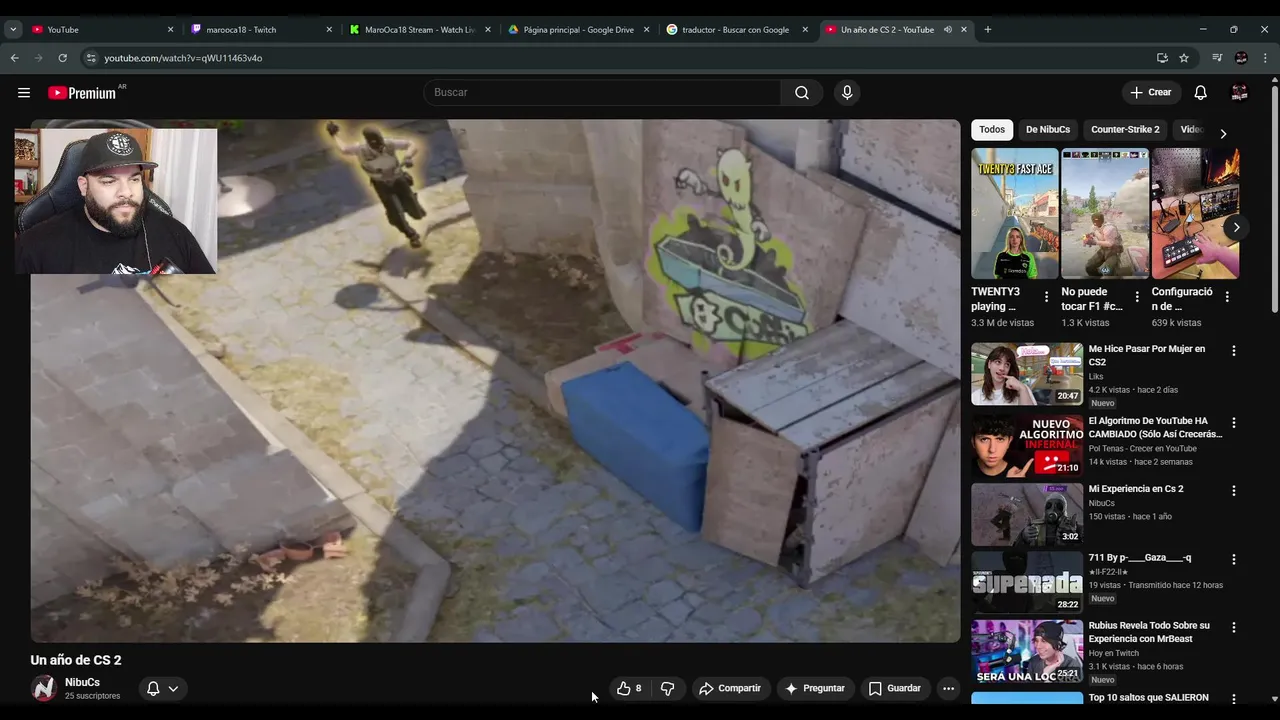1280x720 pixels.
Task: Start voice search with the microphone
Action: [x=847, y=93]
